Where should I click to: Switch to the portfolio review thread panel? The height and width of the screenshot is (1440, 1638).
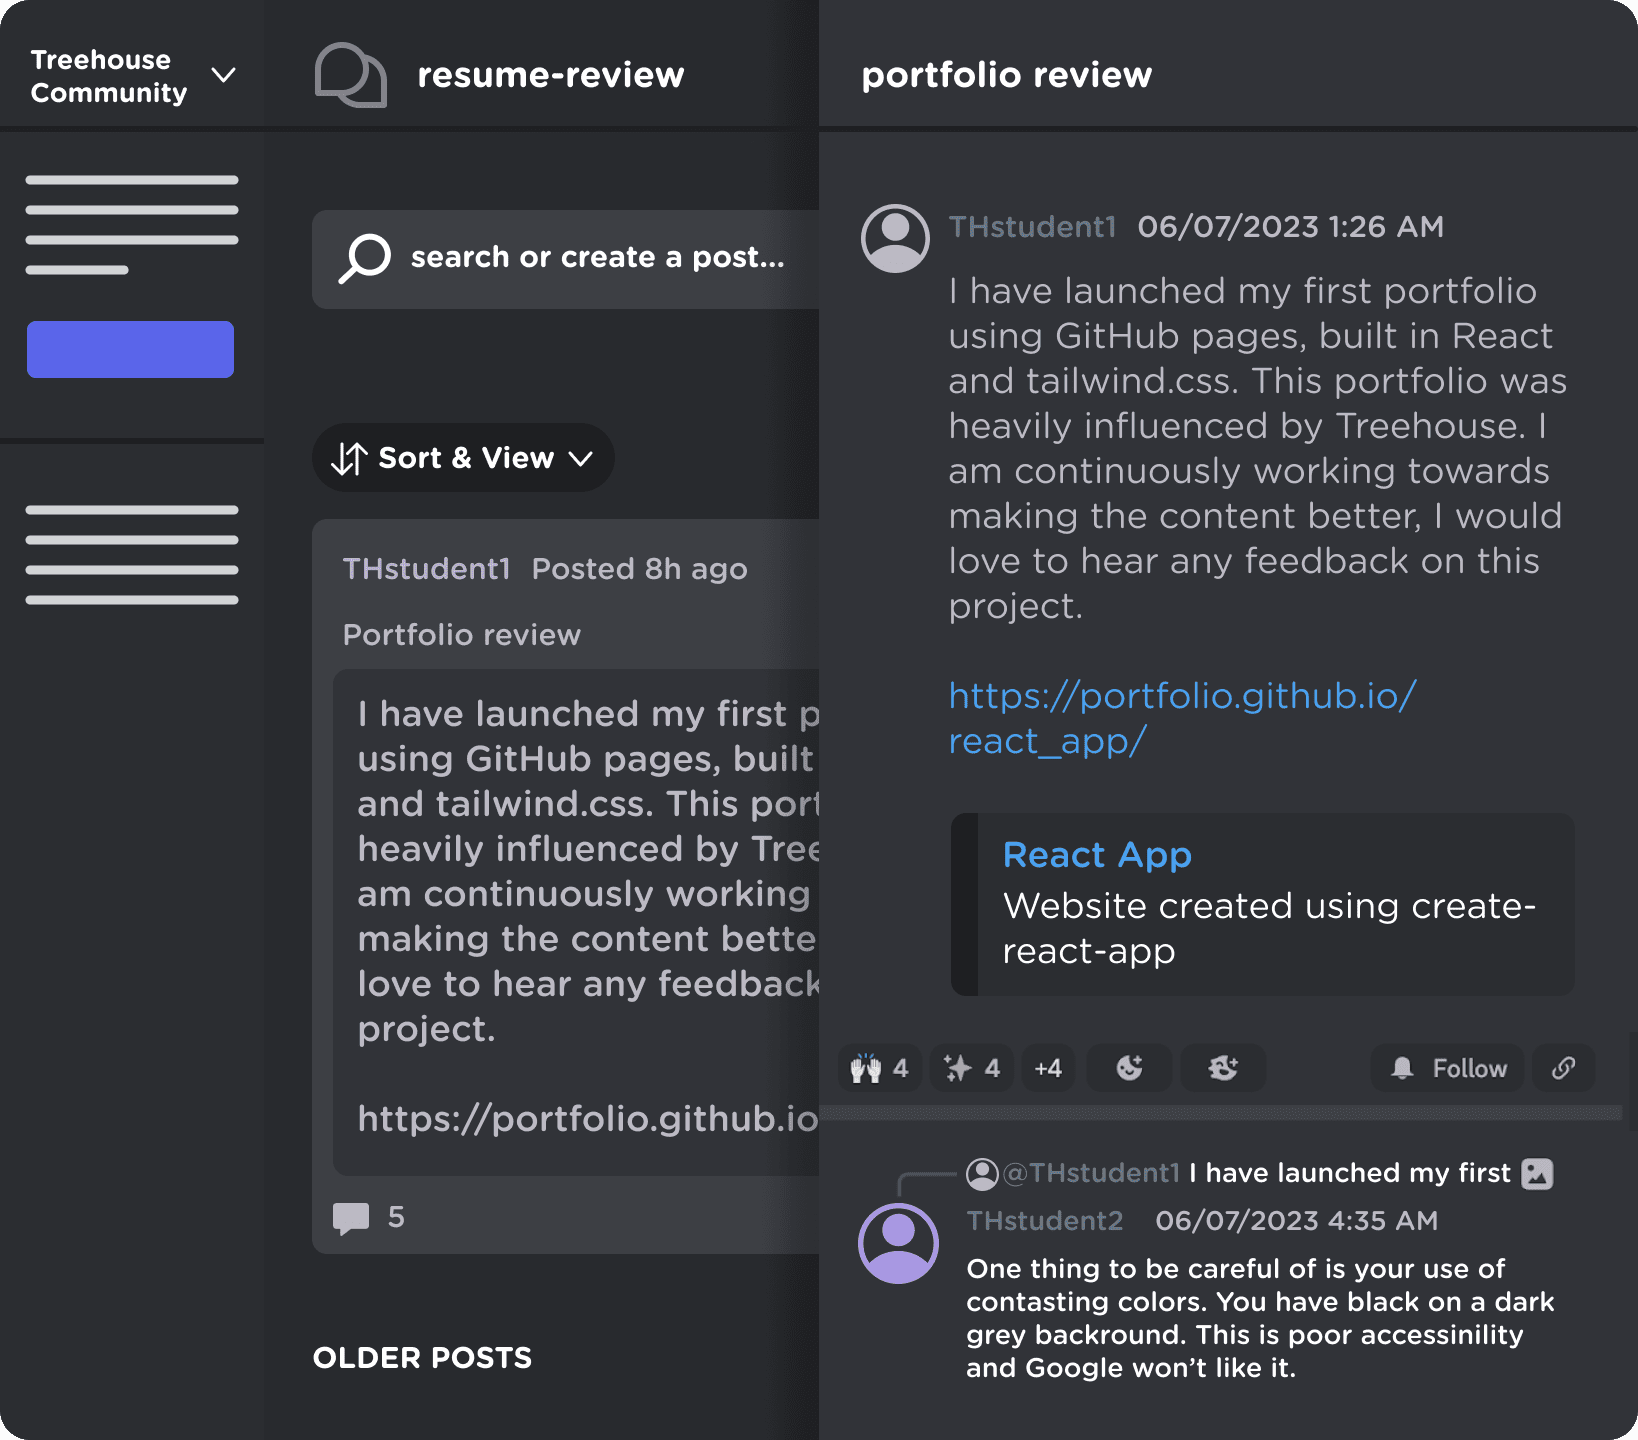pyautogui.click(x=1007, y=74)
